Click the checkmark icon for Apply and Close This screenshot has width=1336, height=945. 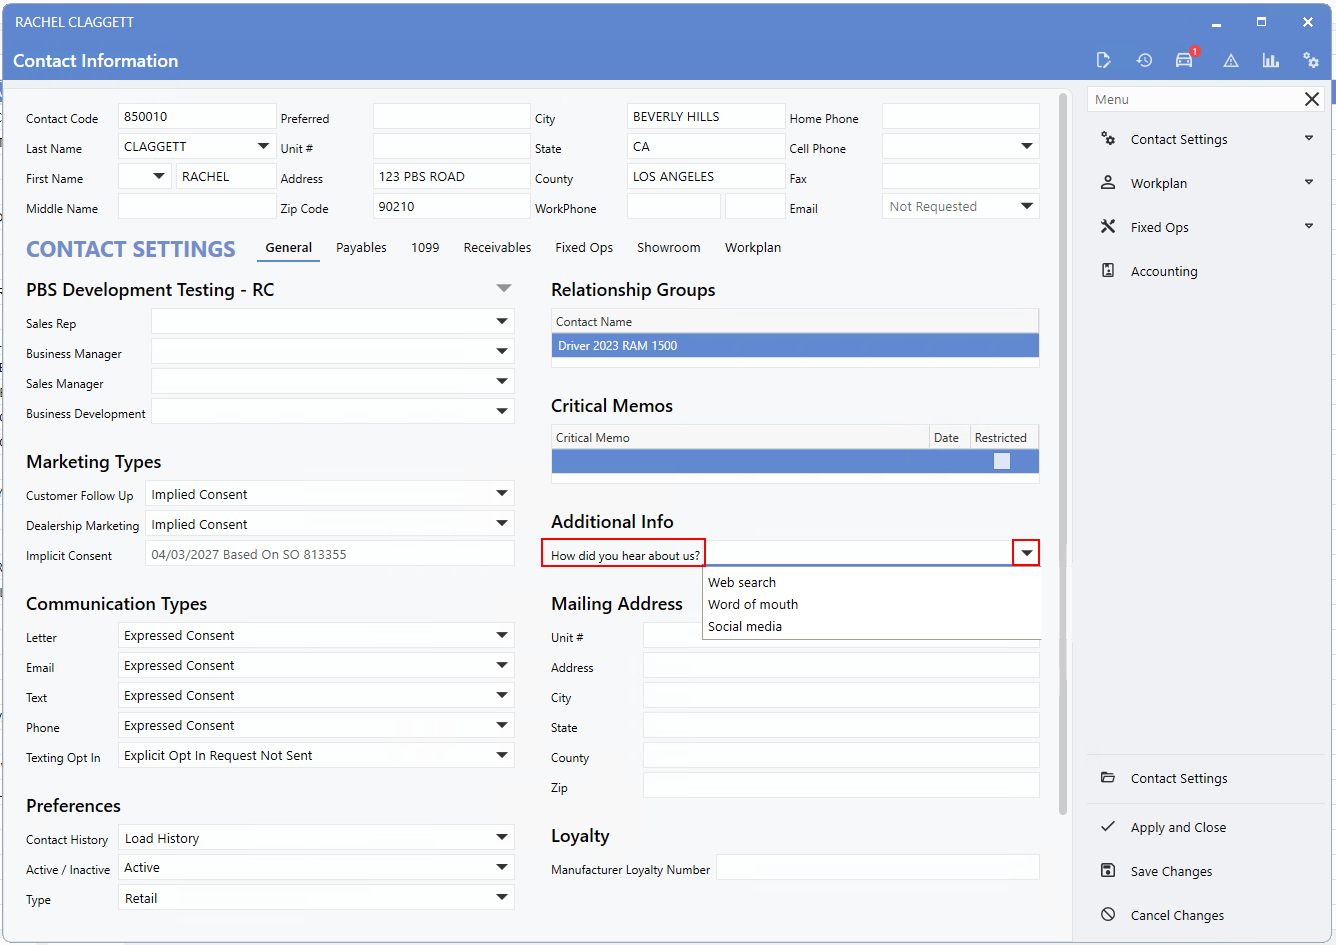point(1108,827)
